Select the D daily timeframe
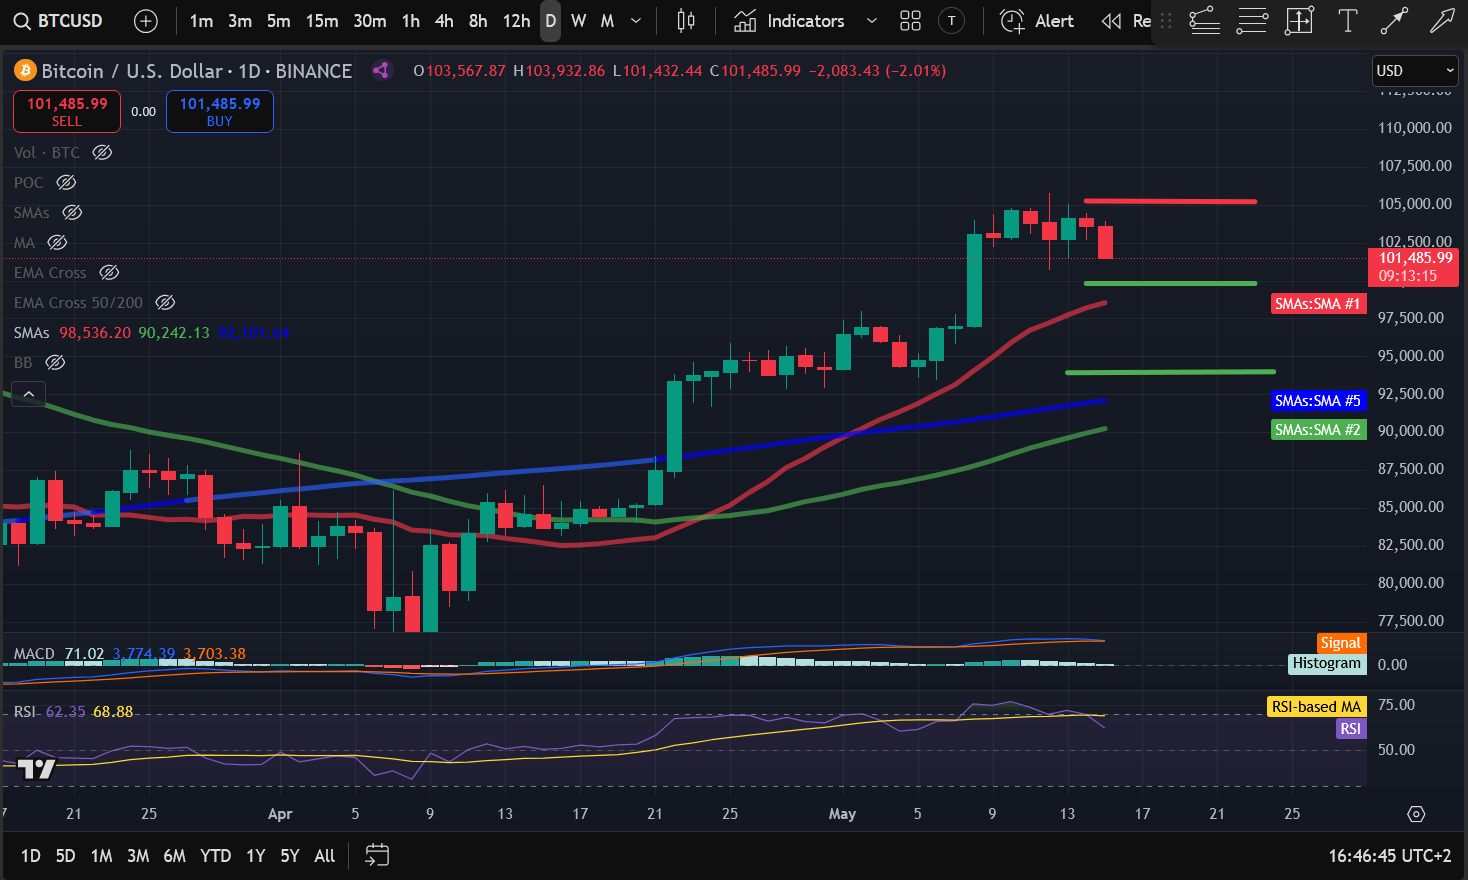Viewport: 1468px width, 880px height. pos(550,21)
